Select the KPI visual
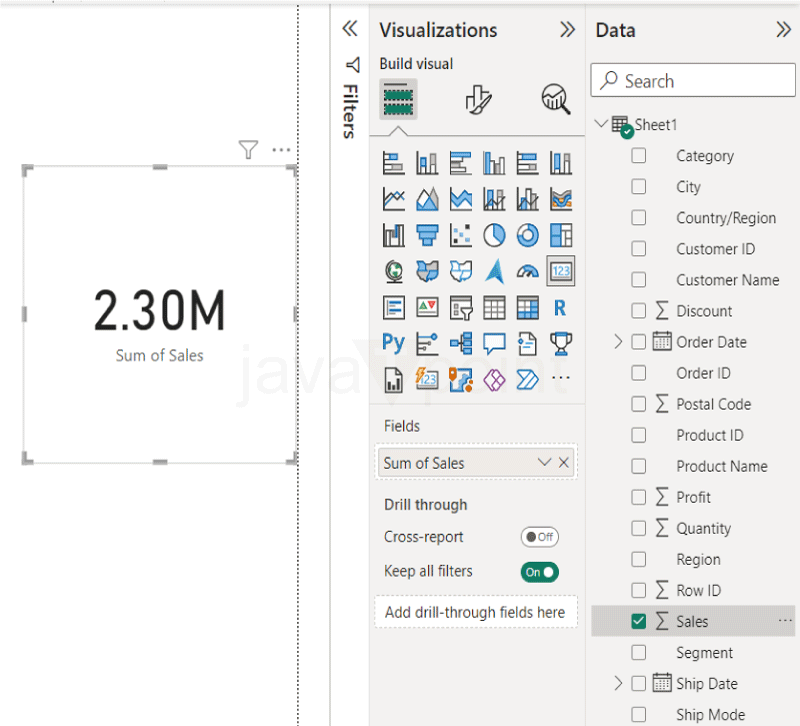Image resolution: width=800 pixels, height=726 pixels. pos(427,308)
